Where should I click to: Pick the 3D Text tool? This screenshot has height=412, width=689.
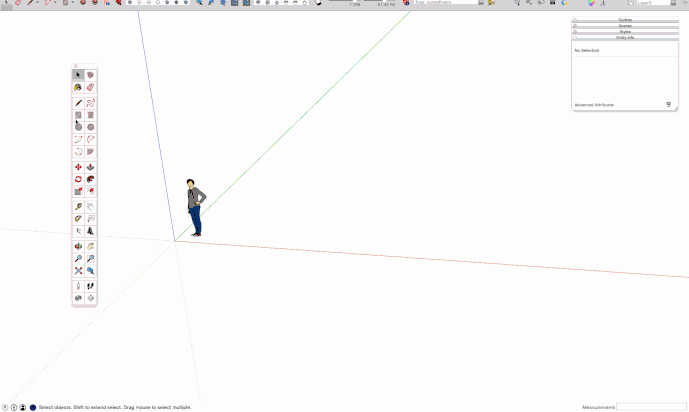(91, 231)
